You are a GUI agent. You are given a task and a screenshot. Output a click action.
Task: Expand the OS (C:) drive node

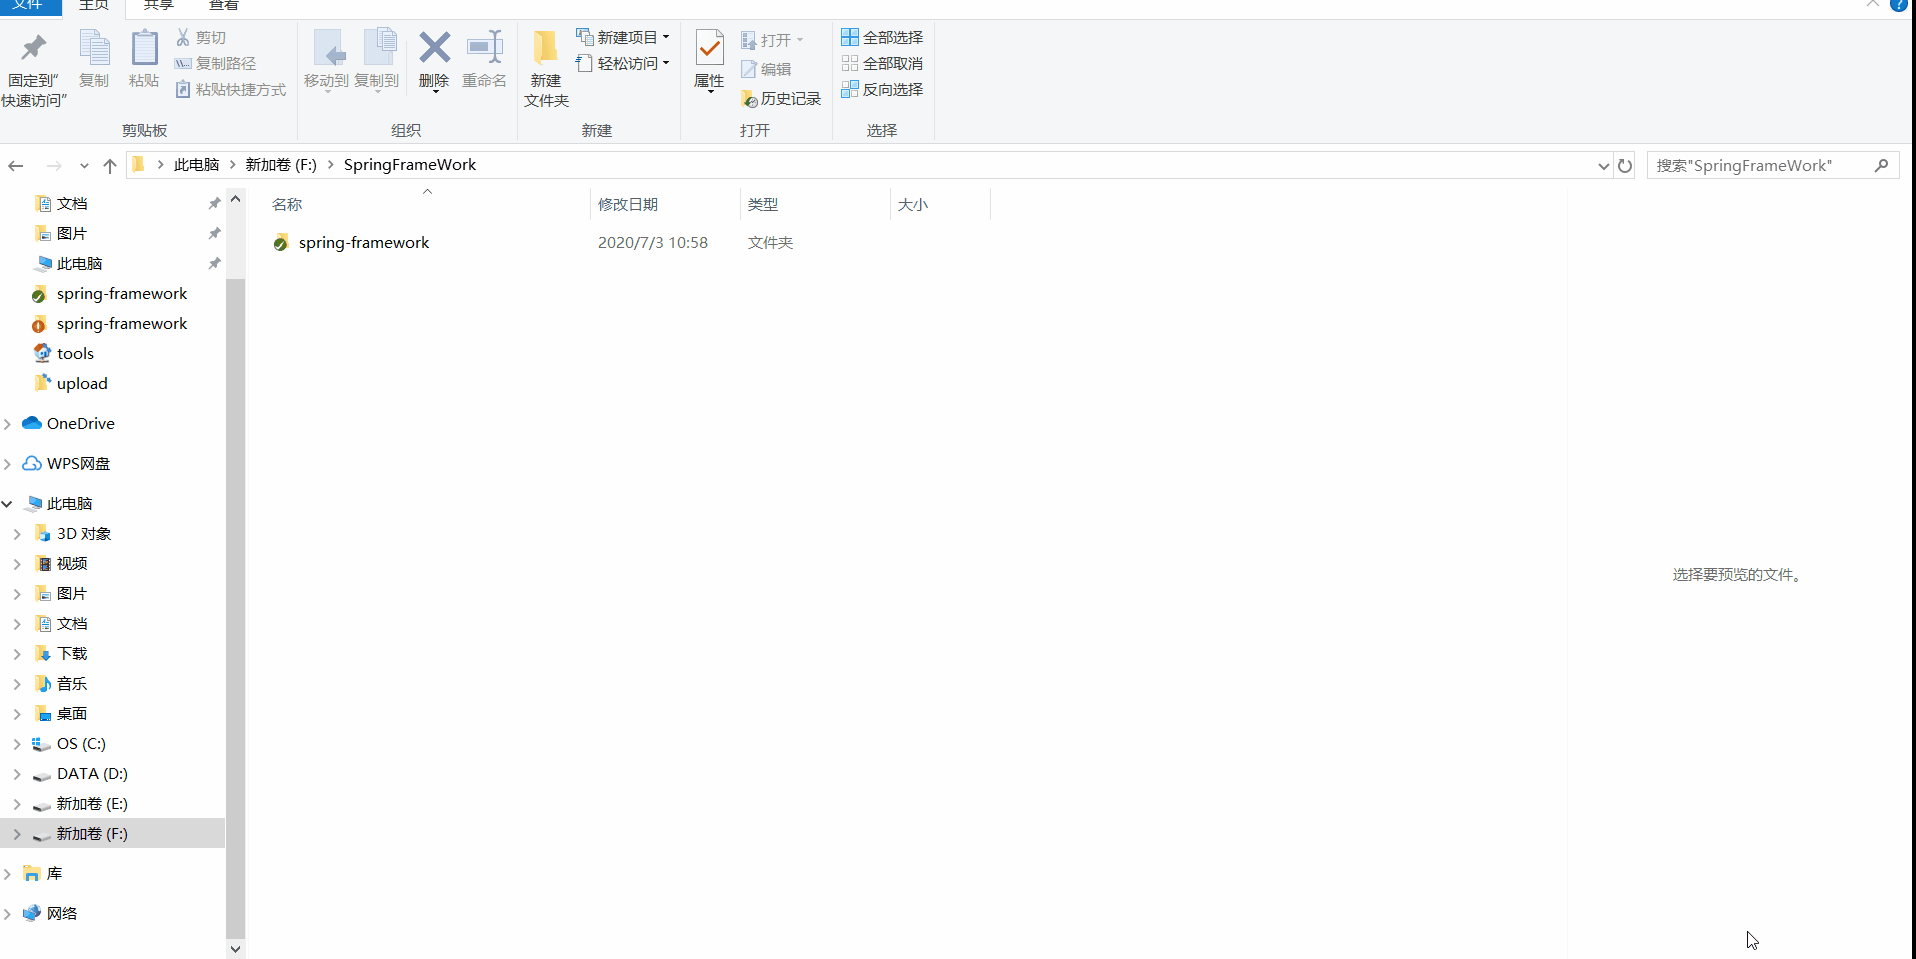(17, 744)
